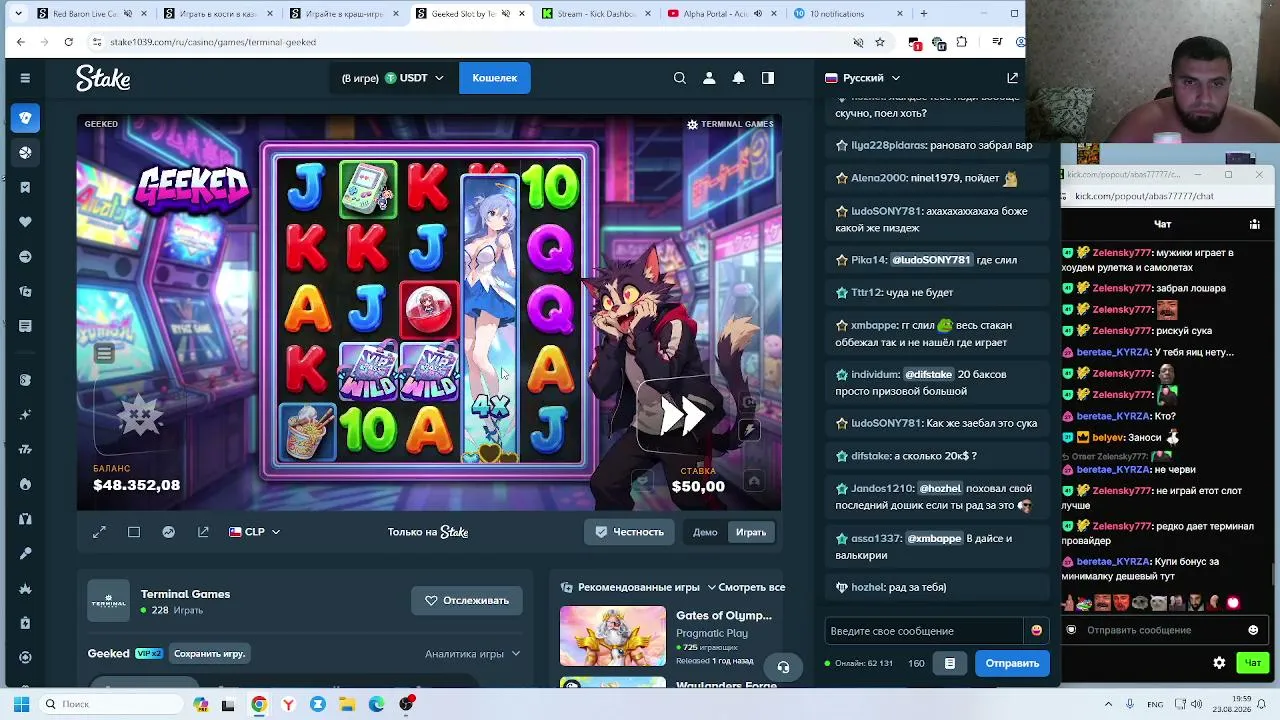The height and width of the screenshot is (720, 1280).
Task: Toggle turbo lightning in the slot
Action: click(749, 430)
